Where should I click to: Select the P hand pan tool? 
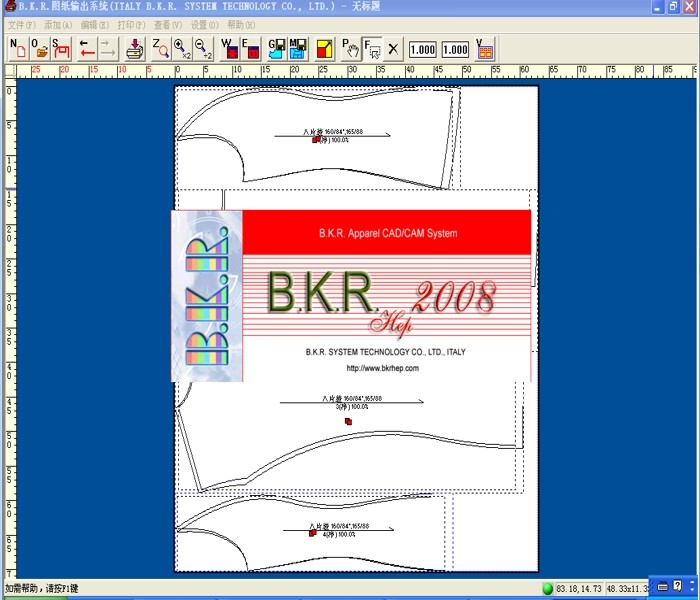coord(350,49)
